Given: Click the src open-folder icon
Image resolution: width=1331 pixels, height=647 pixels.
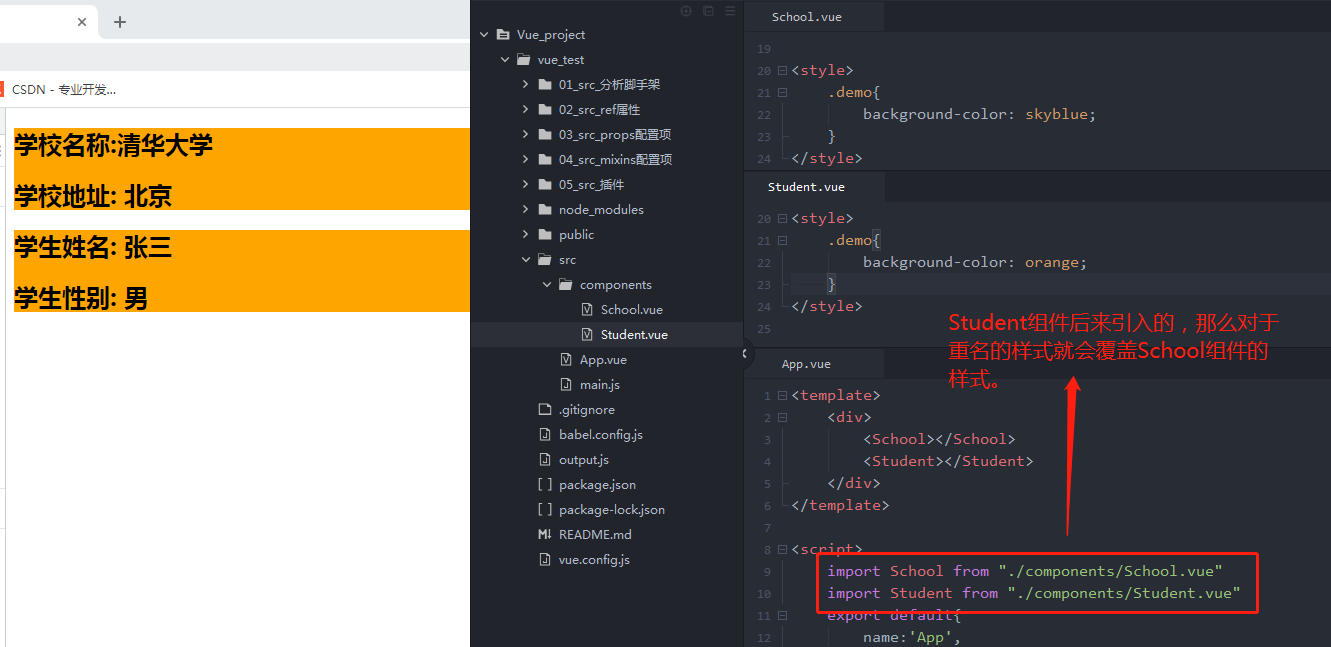Looking at the screenshot, I should pos(545,260).
